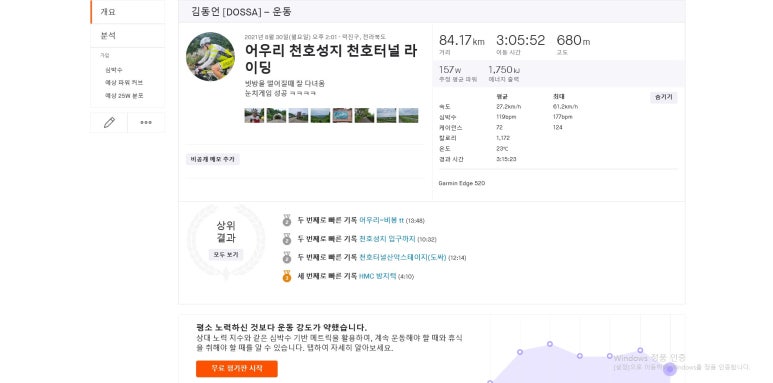
Task: Click the 680 m elevation value
Action: click(573, 40)
